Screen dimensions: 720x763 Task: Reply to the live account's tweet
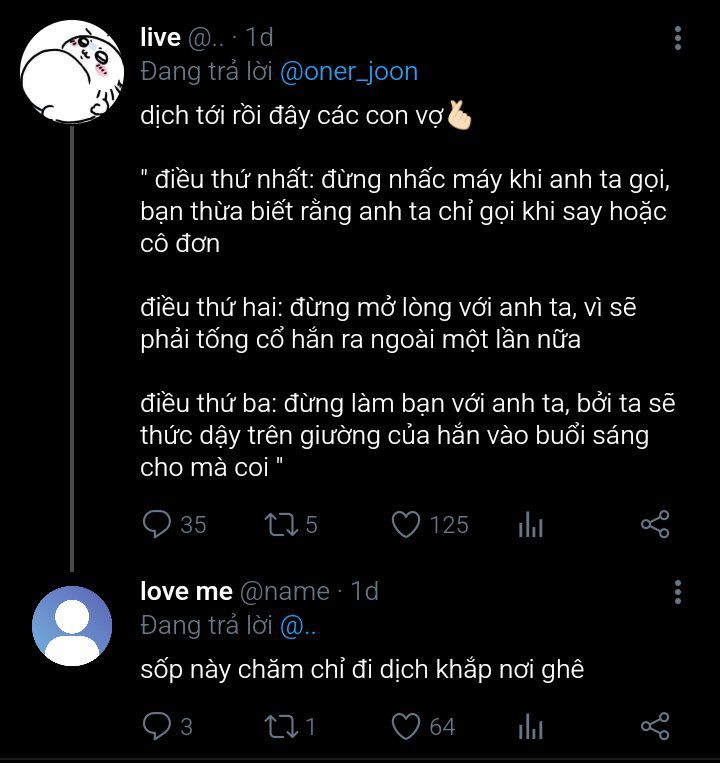coord(157,524)
